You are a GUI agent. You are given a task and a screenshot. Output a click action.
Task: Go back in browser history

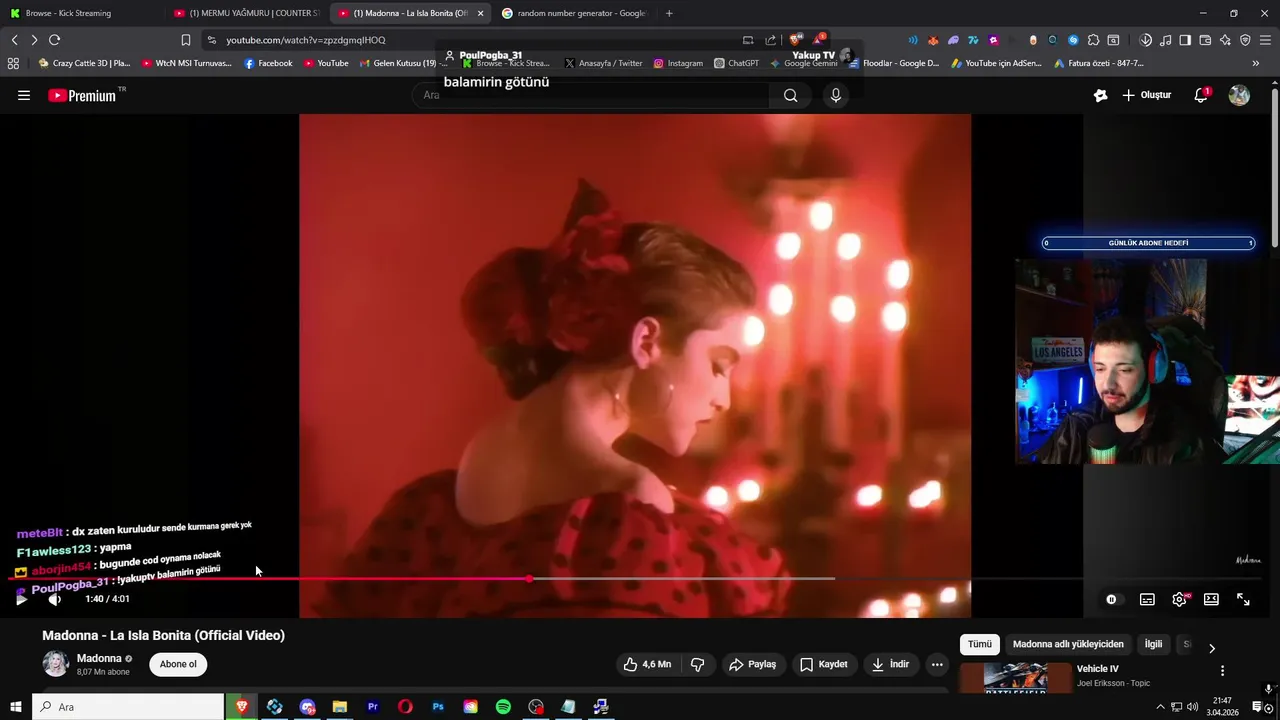pyautogui.click(x=14, y=40)
